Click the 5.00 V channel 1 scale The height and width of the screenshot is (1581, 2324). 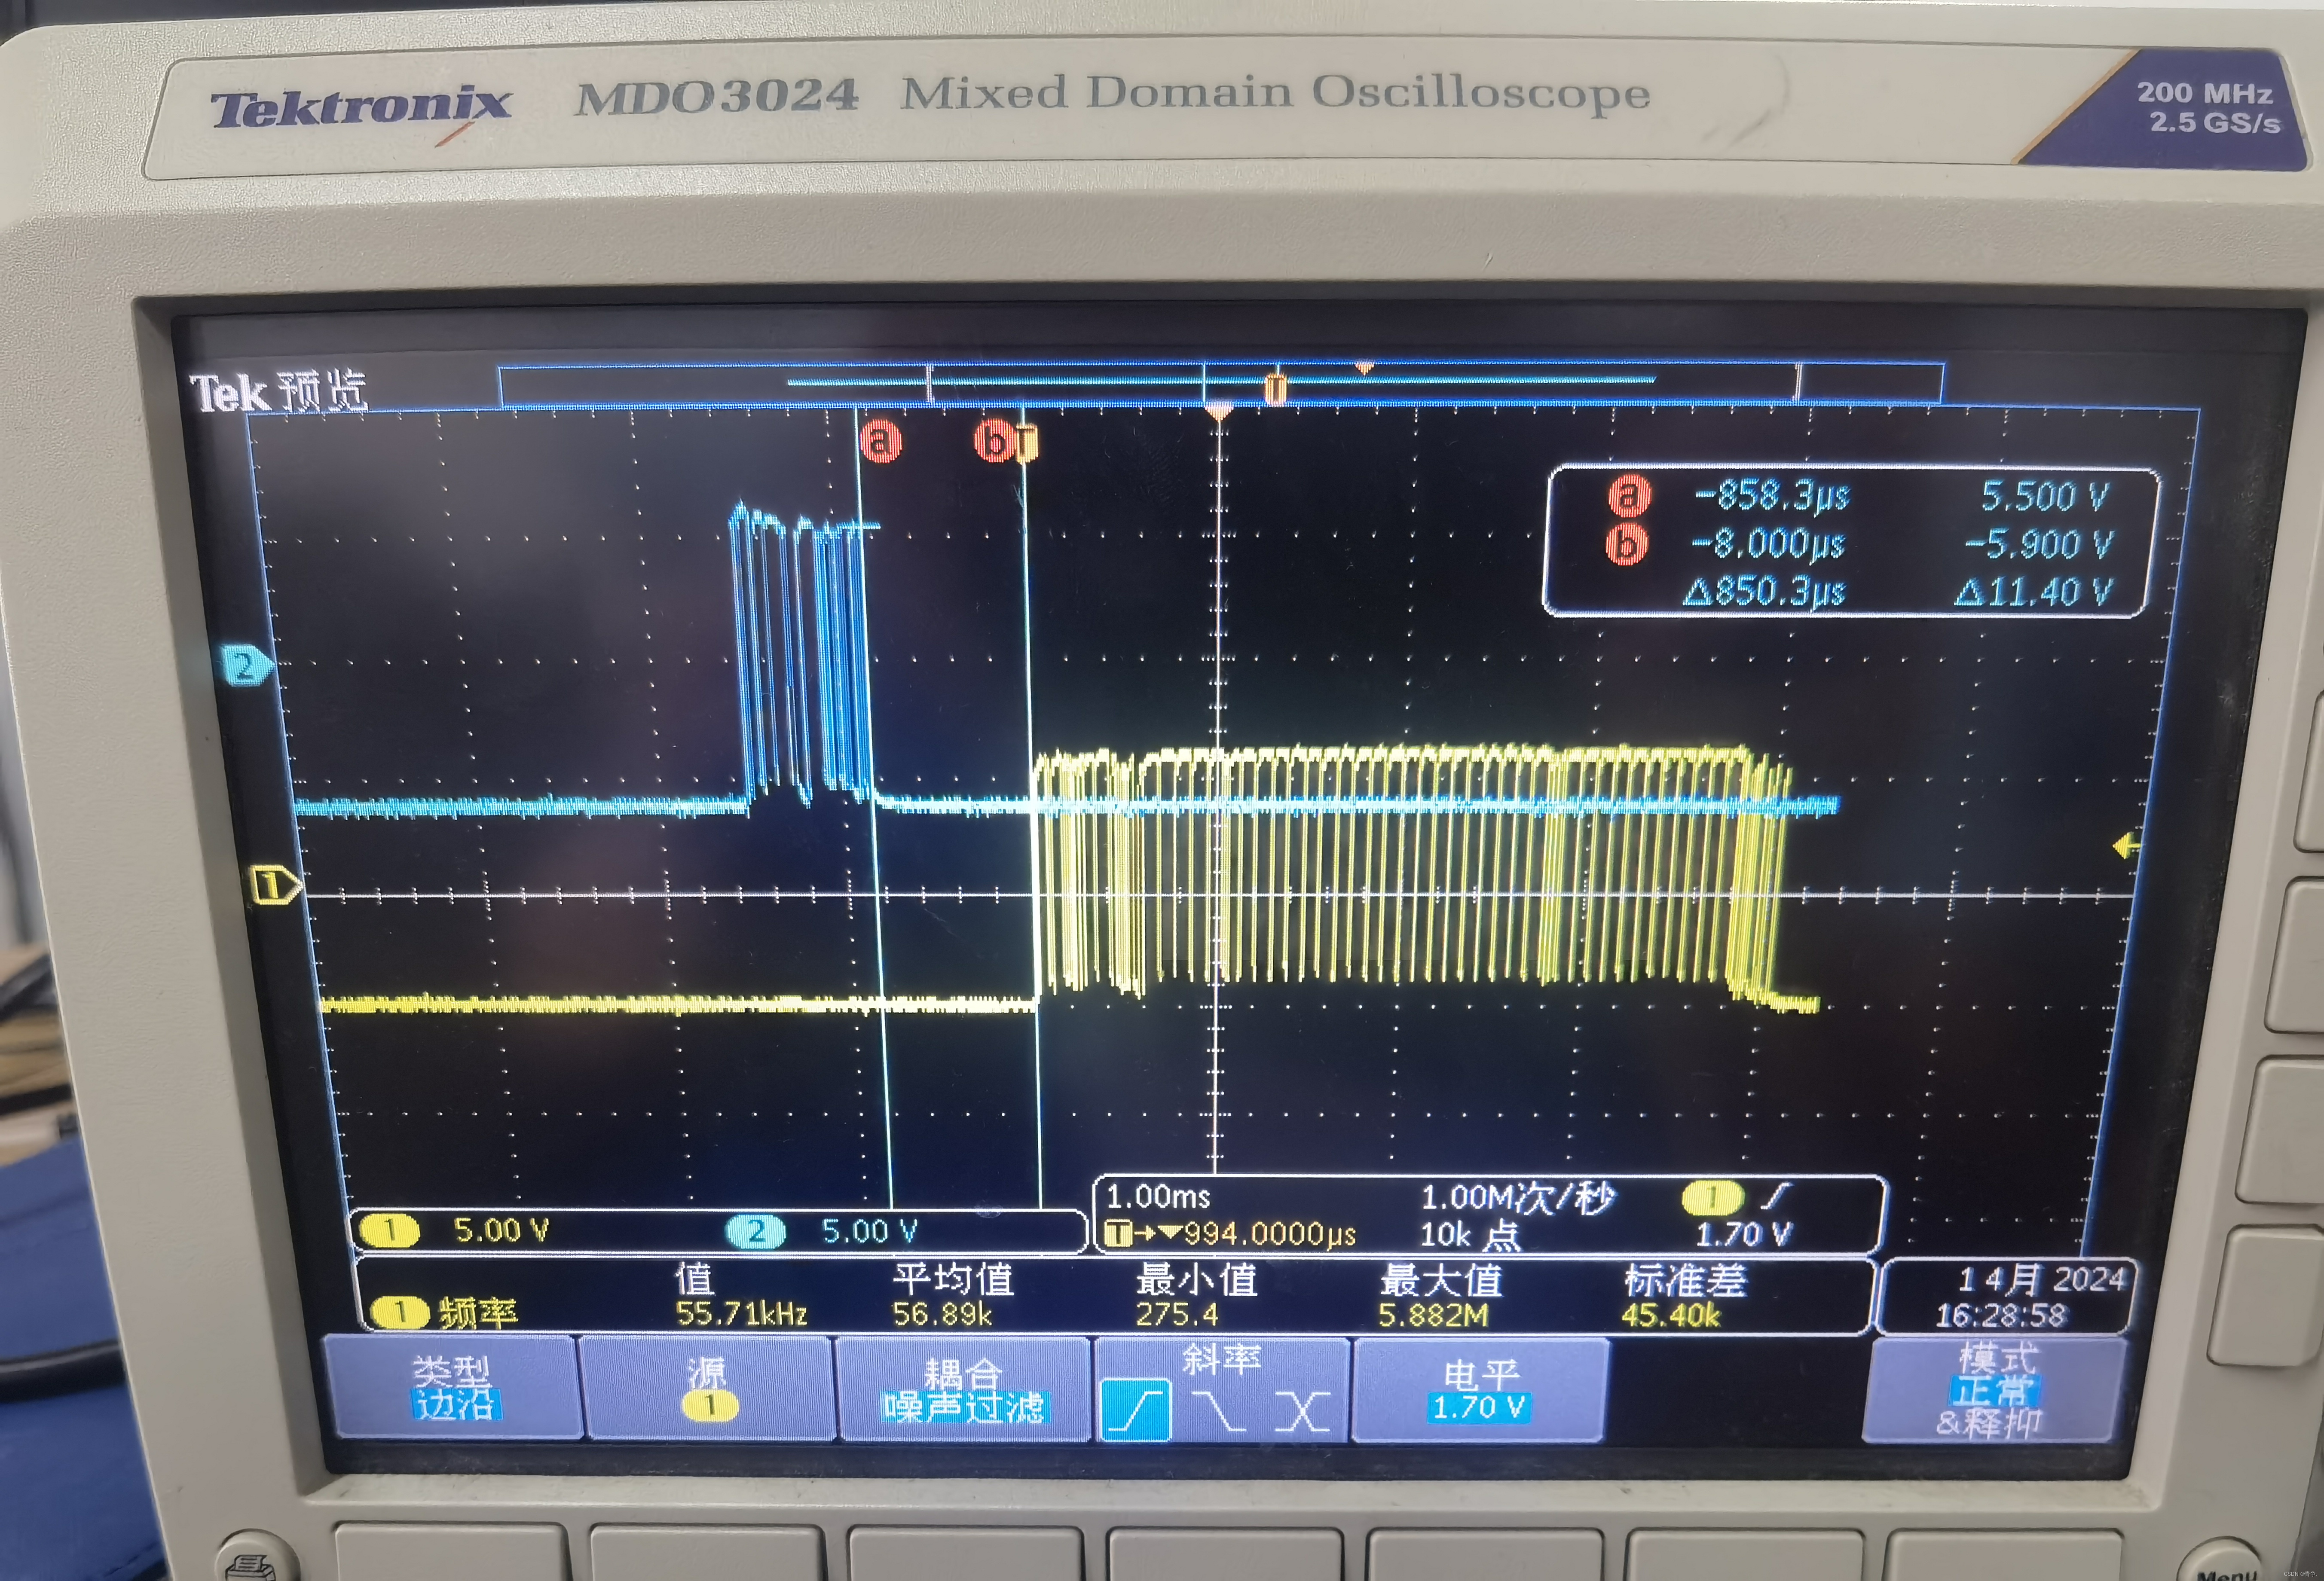(x=501, y=1230)
